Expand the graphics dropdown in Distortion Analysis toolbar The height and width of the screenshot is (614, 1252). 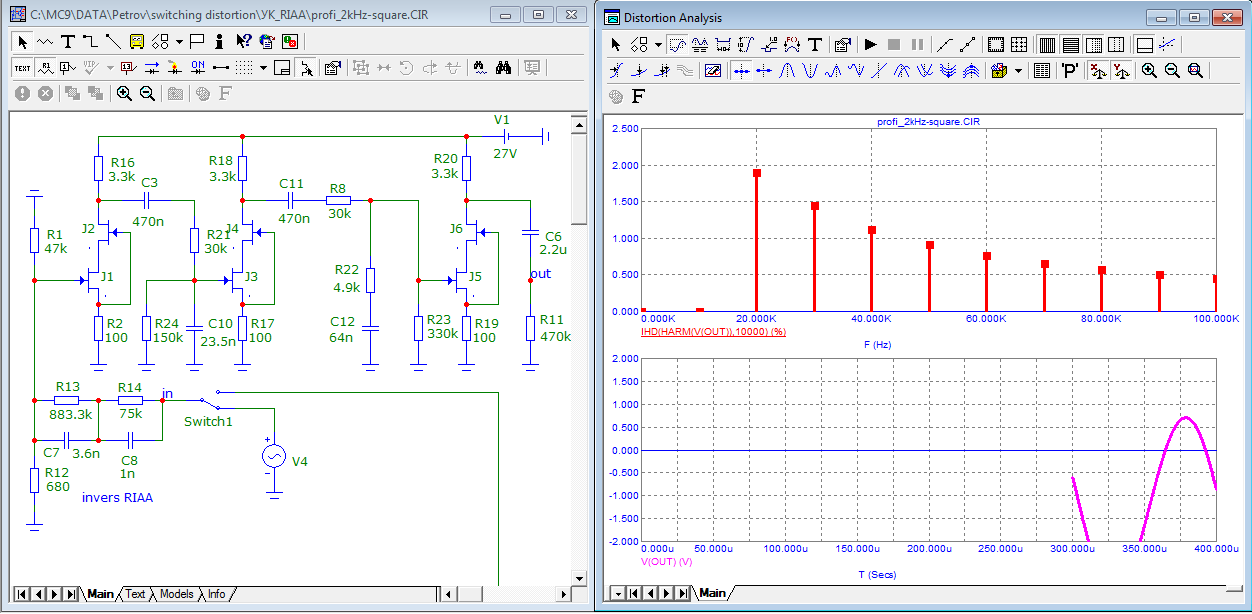pyautogui.click(x=657, y=45)
